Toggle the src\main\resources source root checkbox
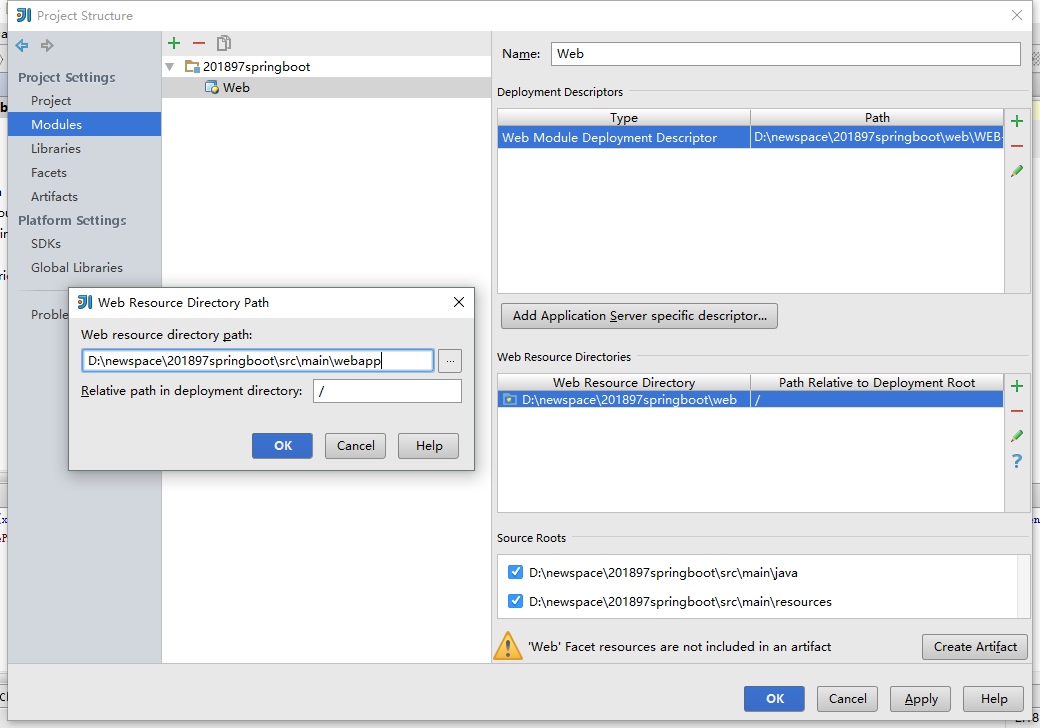This screenshot has height=728, width=1040. point(516,601)
